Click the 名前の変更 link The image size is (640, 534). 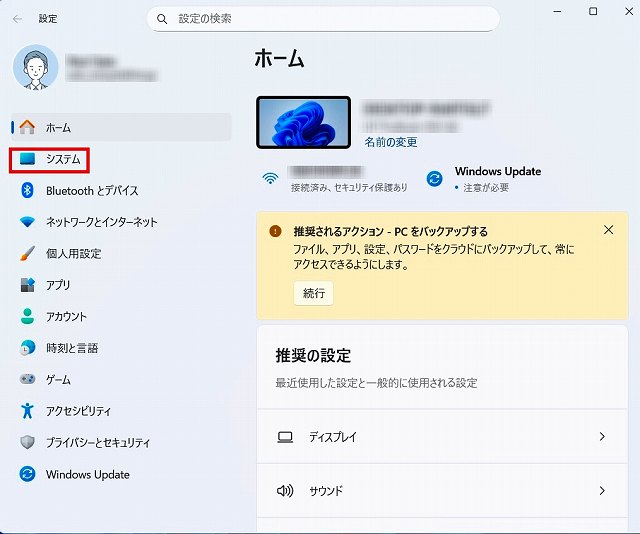pos(391,142)
